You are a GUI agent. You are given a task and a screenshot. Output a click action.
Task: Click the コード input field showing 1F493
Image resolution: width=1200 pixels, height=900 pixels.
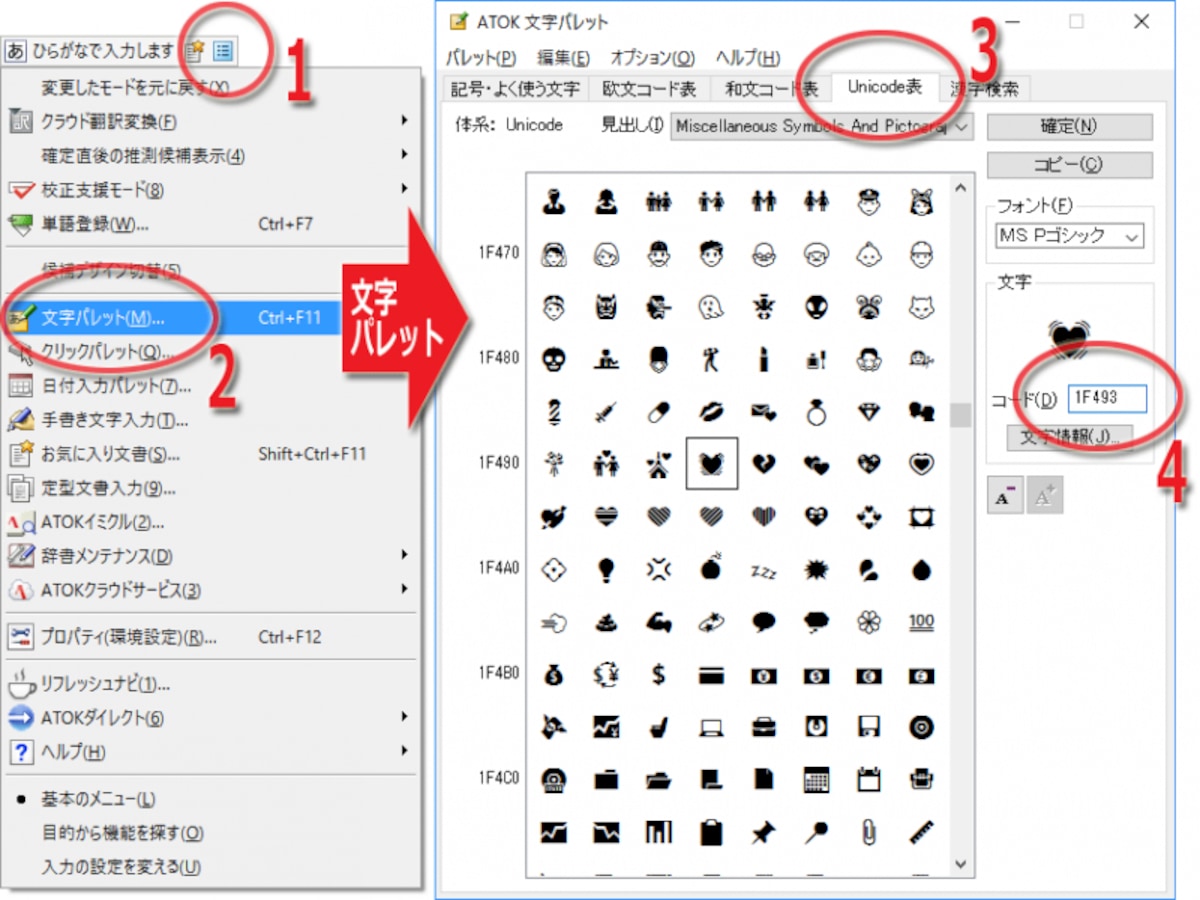[x=1107, y=398]
